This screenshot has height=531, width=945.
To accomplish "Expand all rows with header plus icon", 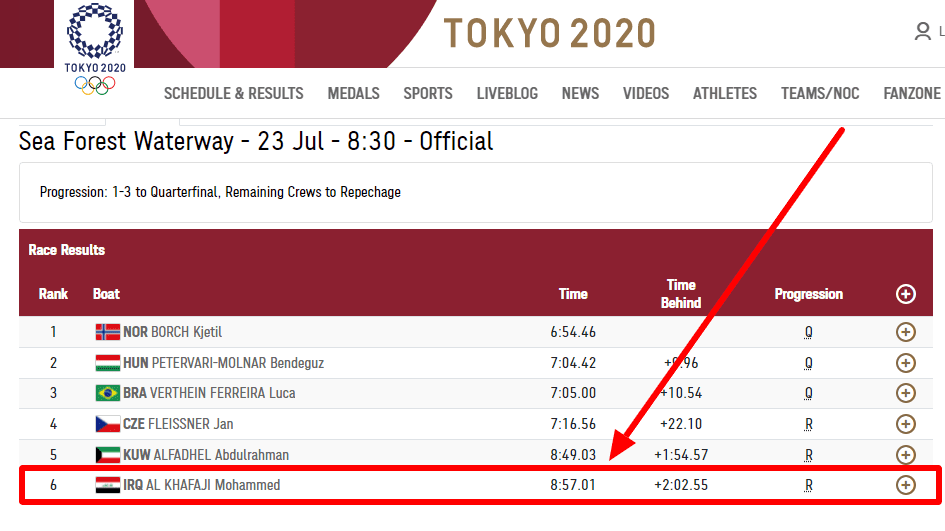I will coord(905,294).
